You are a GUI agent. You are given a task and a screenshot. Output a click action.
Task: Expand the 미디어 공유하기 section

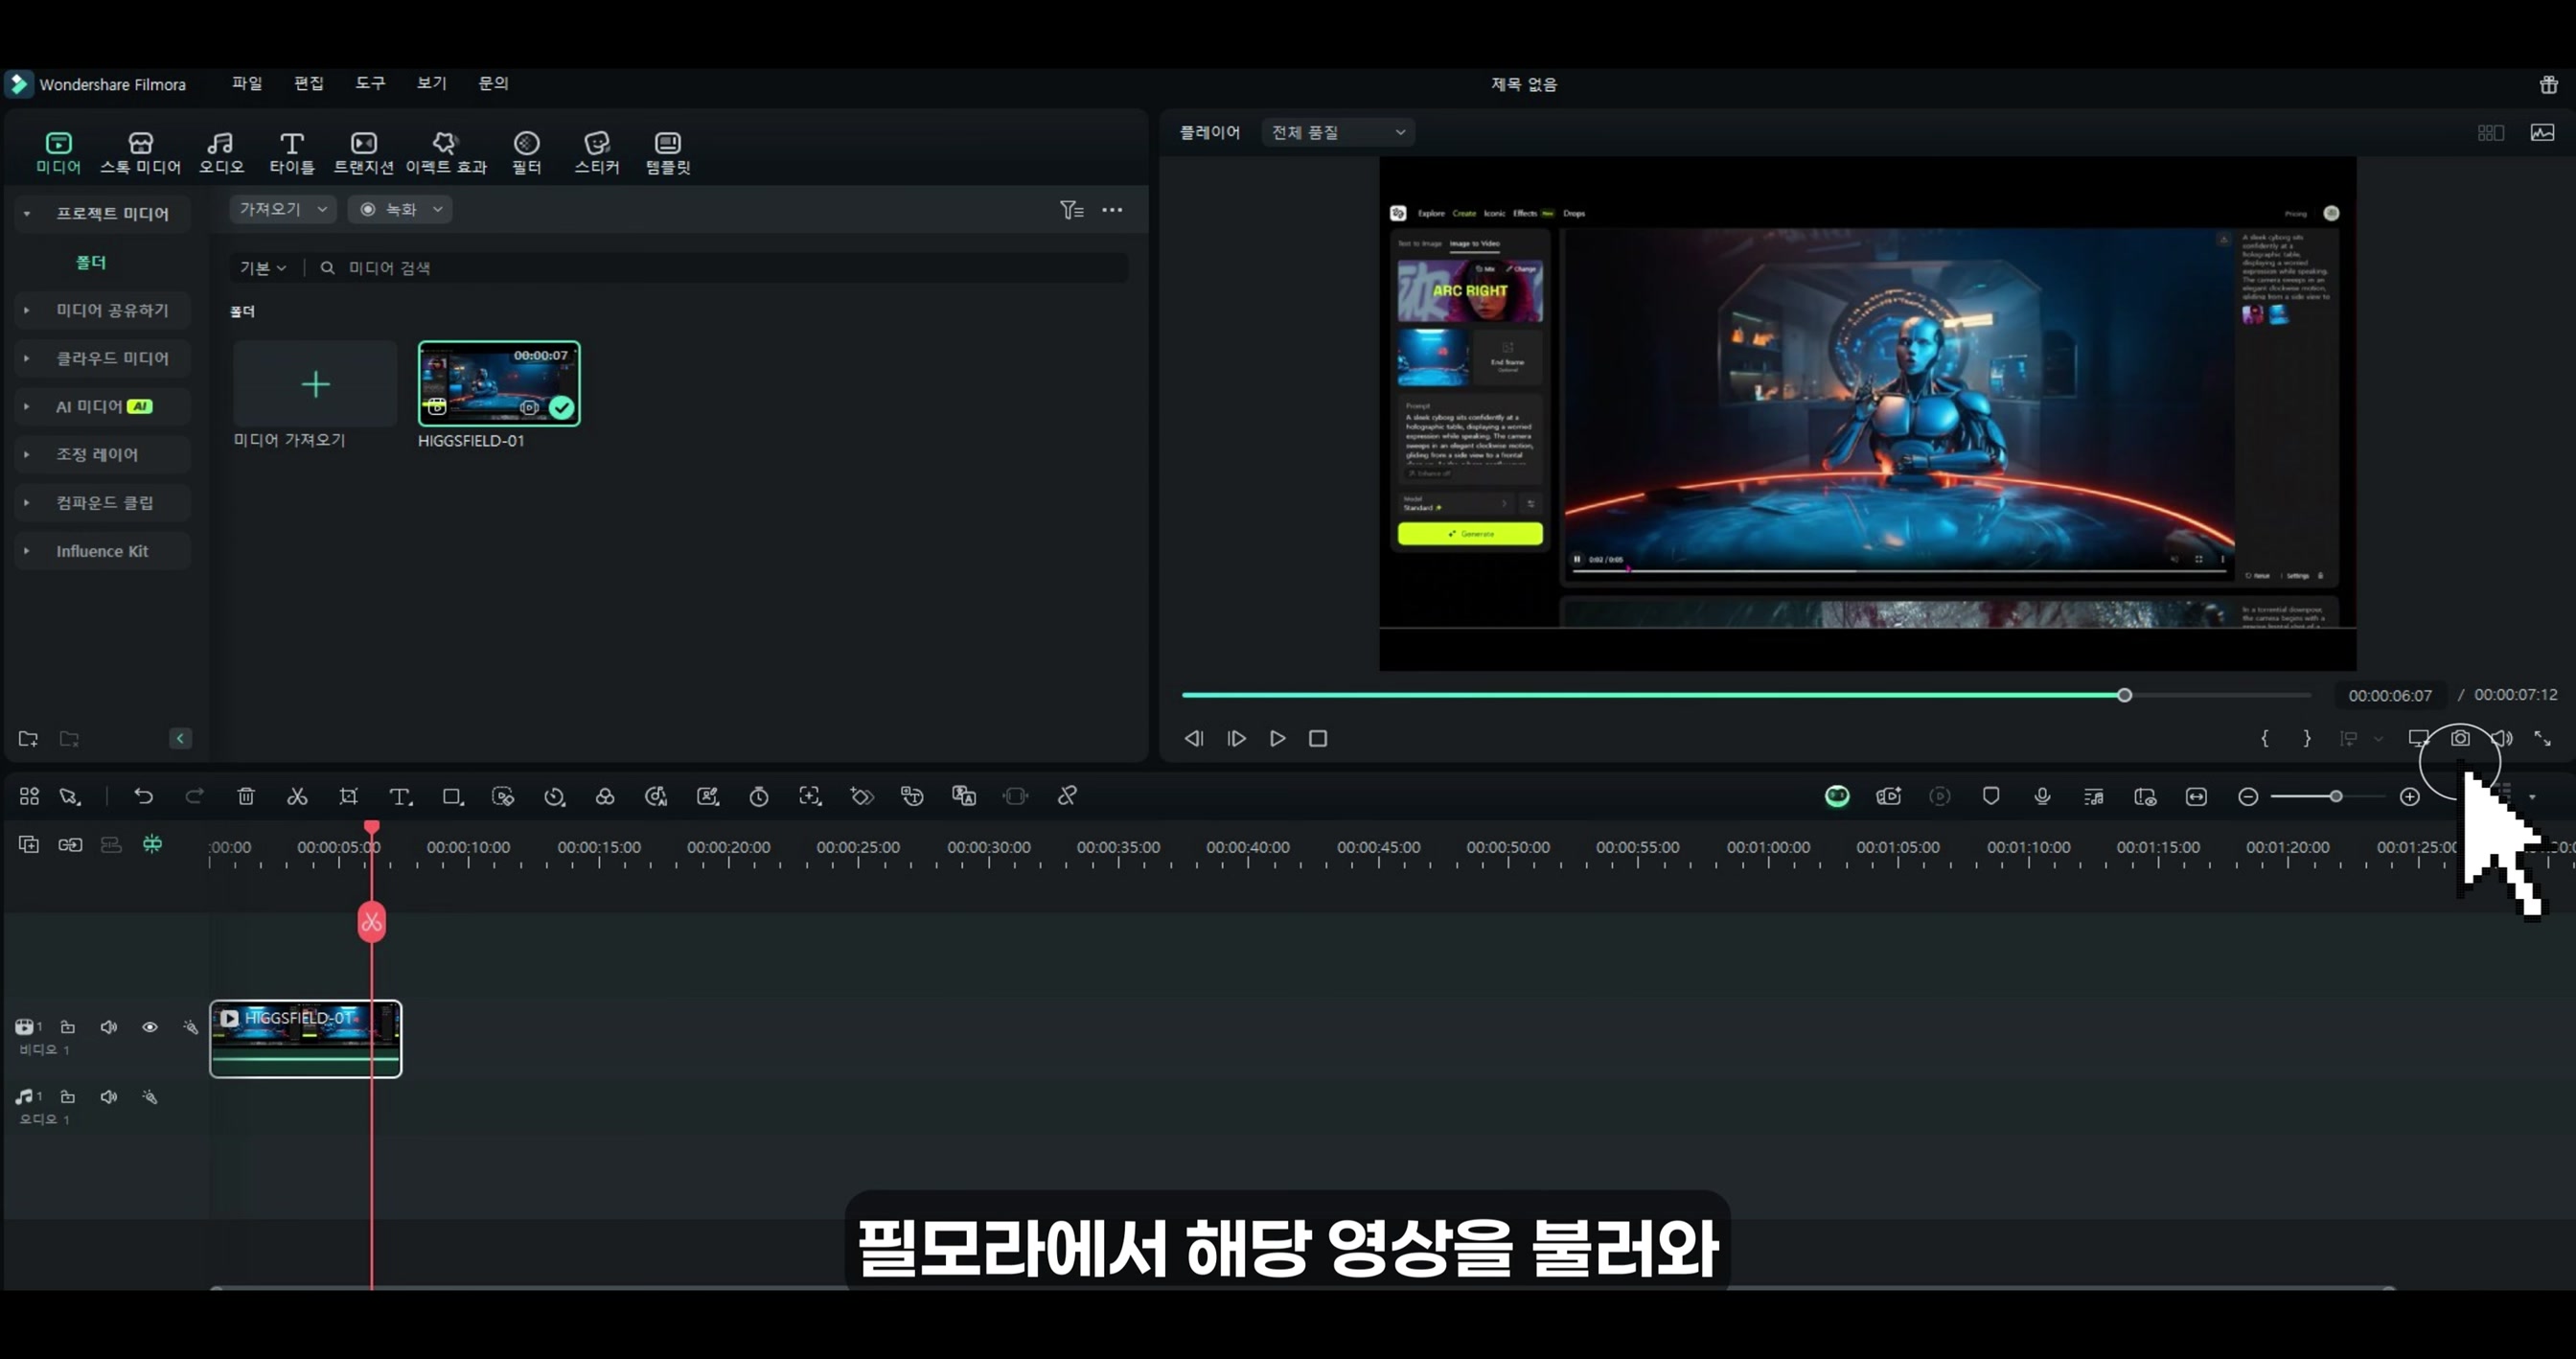coord(27,310)
